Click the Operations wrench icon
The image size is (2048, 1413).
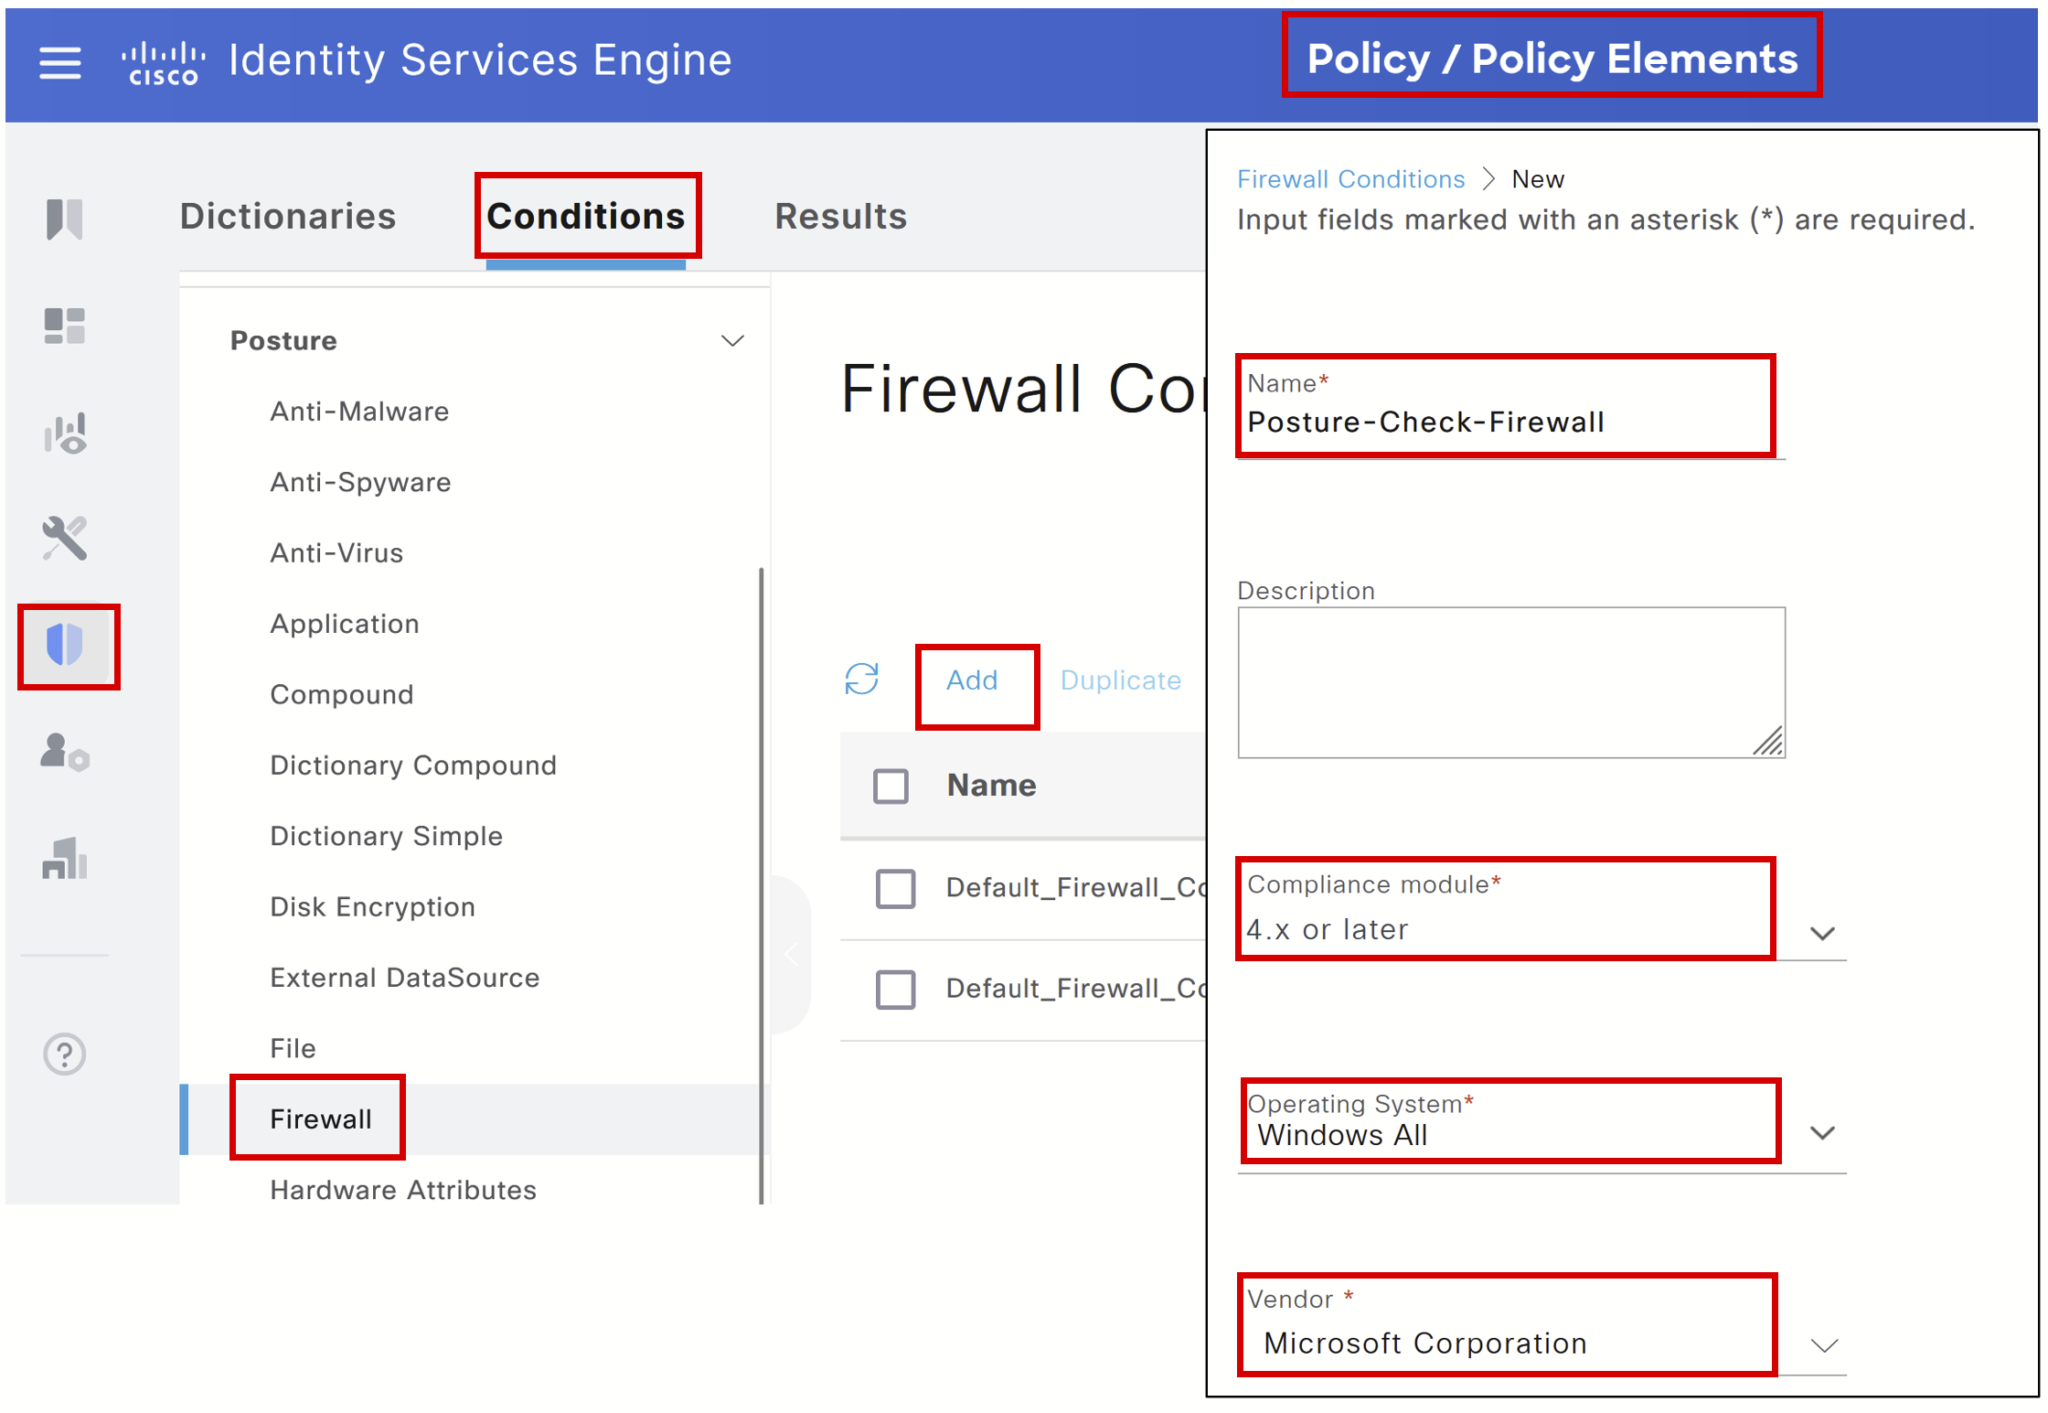pos(64,539)
